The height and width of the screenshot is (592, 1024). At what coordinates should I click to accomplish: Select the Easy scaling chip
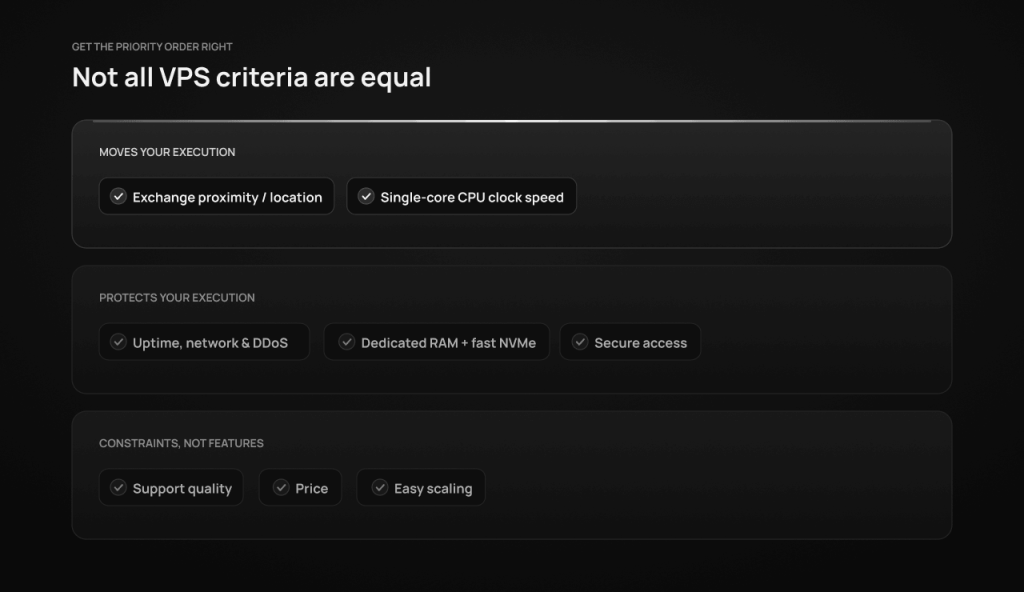click(421, 487)
